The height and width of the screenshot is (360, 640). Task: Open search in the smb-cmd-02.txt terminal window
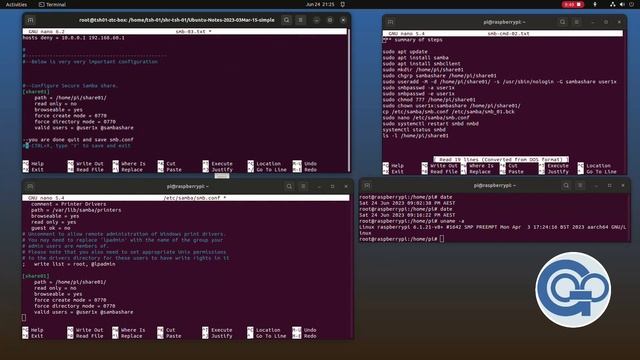(x=562, y=22)
